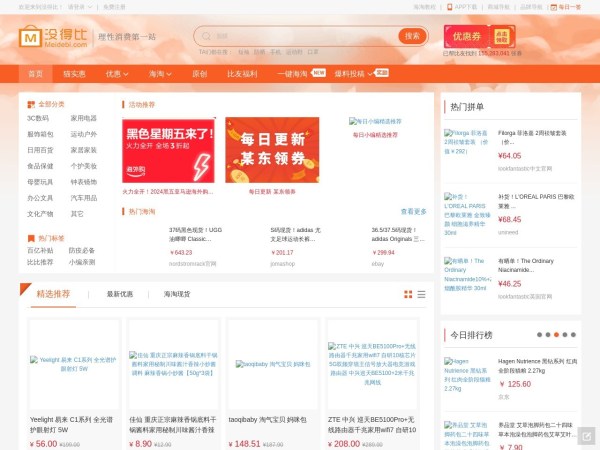The height and width of the screenshot is (450, 600).
Task: Click the search magnifier icon
Action: click(x=207, y=36)
